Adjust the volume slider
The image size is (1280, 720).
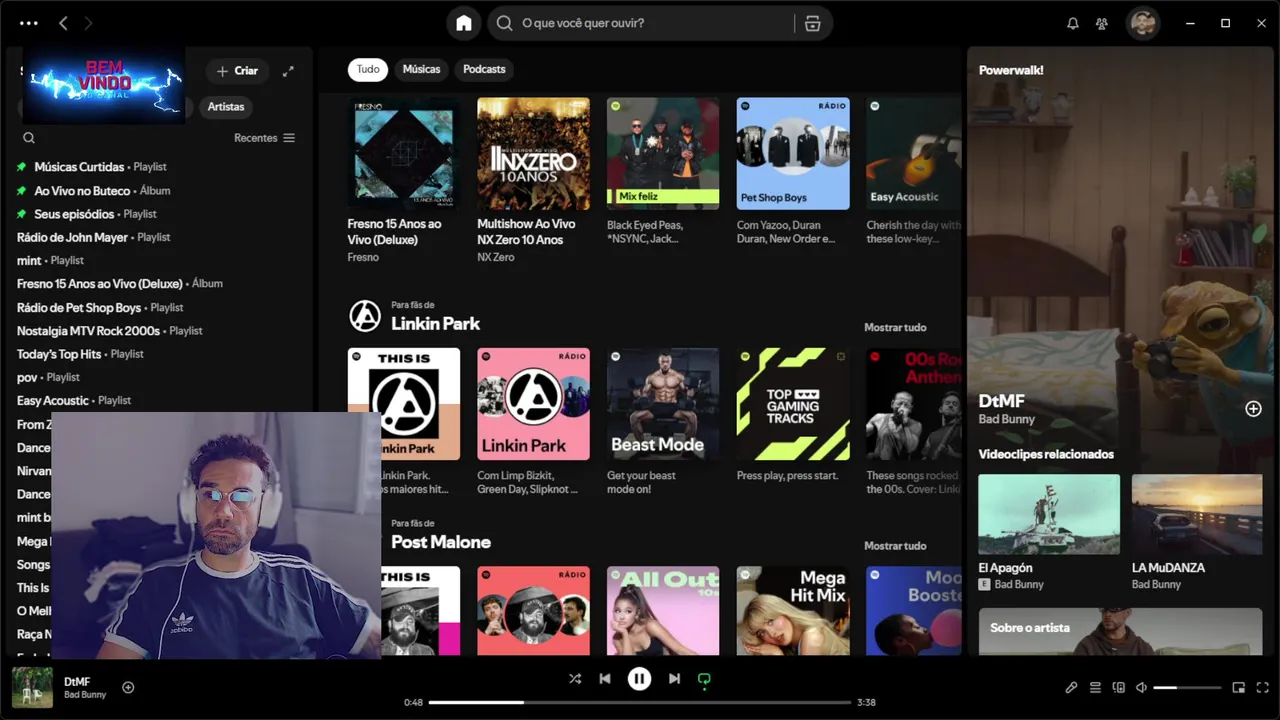click(x=1187, y=688)
